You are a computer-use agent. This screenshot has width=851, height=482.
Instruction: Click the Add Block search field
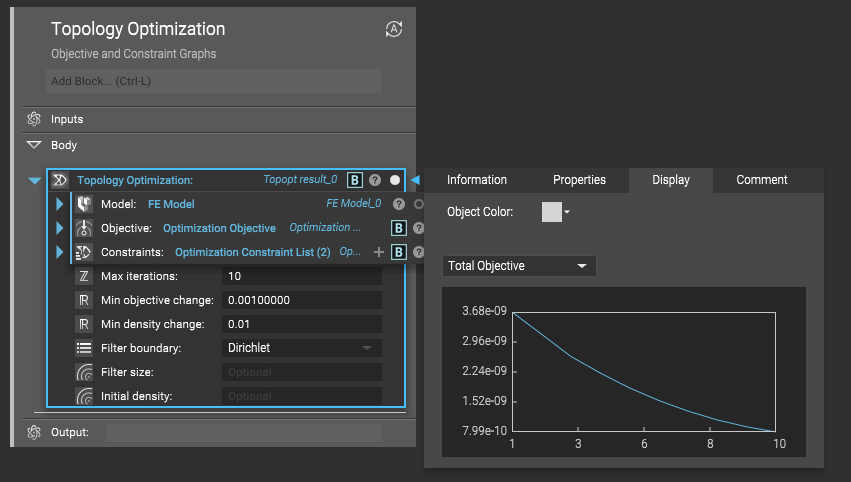[214, 81]
